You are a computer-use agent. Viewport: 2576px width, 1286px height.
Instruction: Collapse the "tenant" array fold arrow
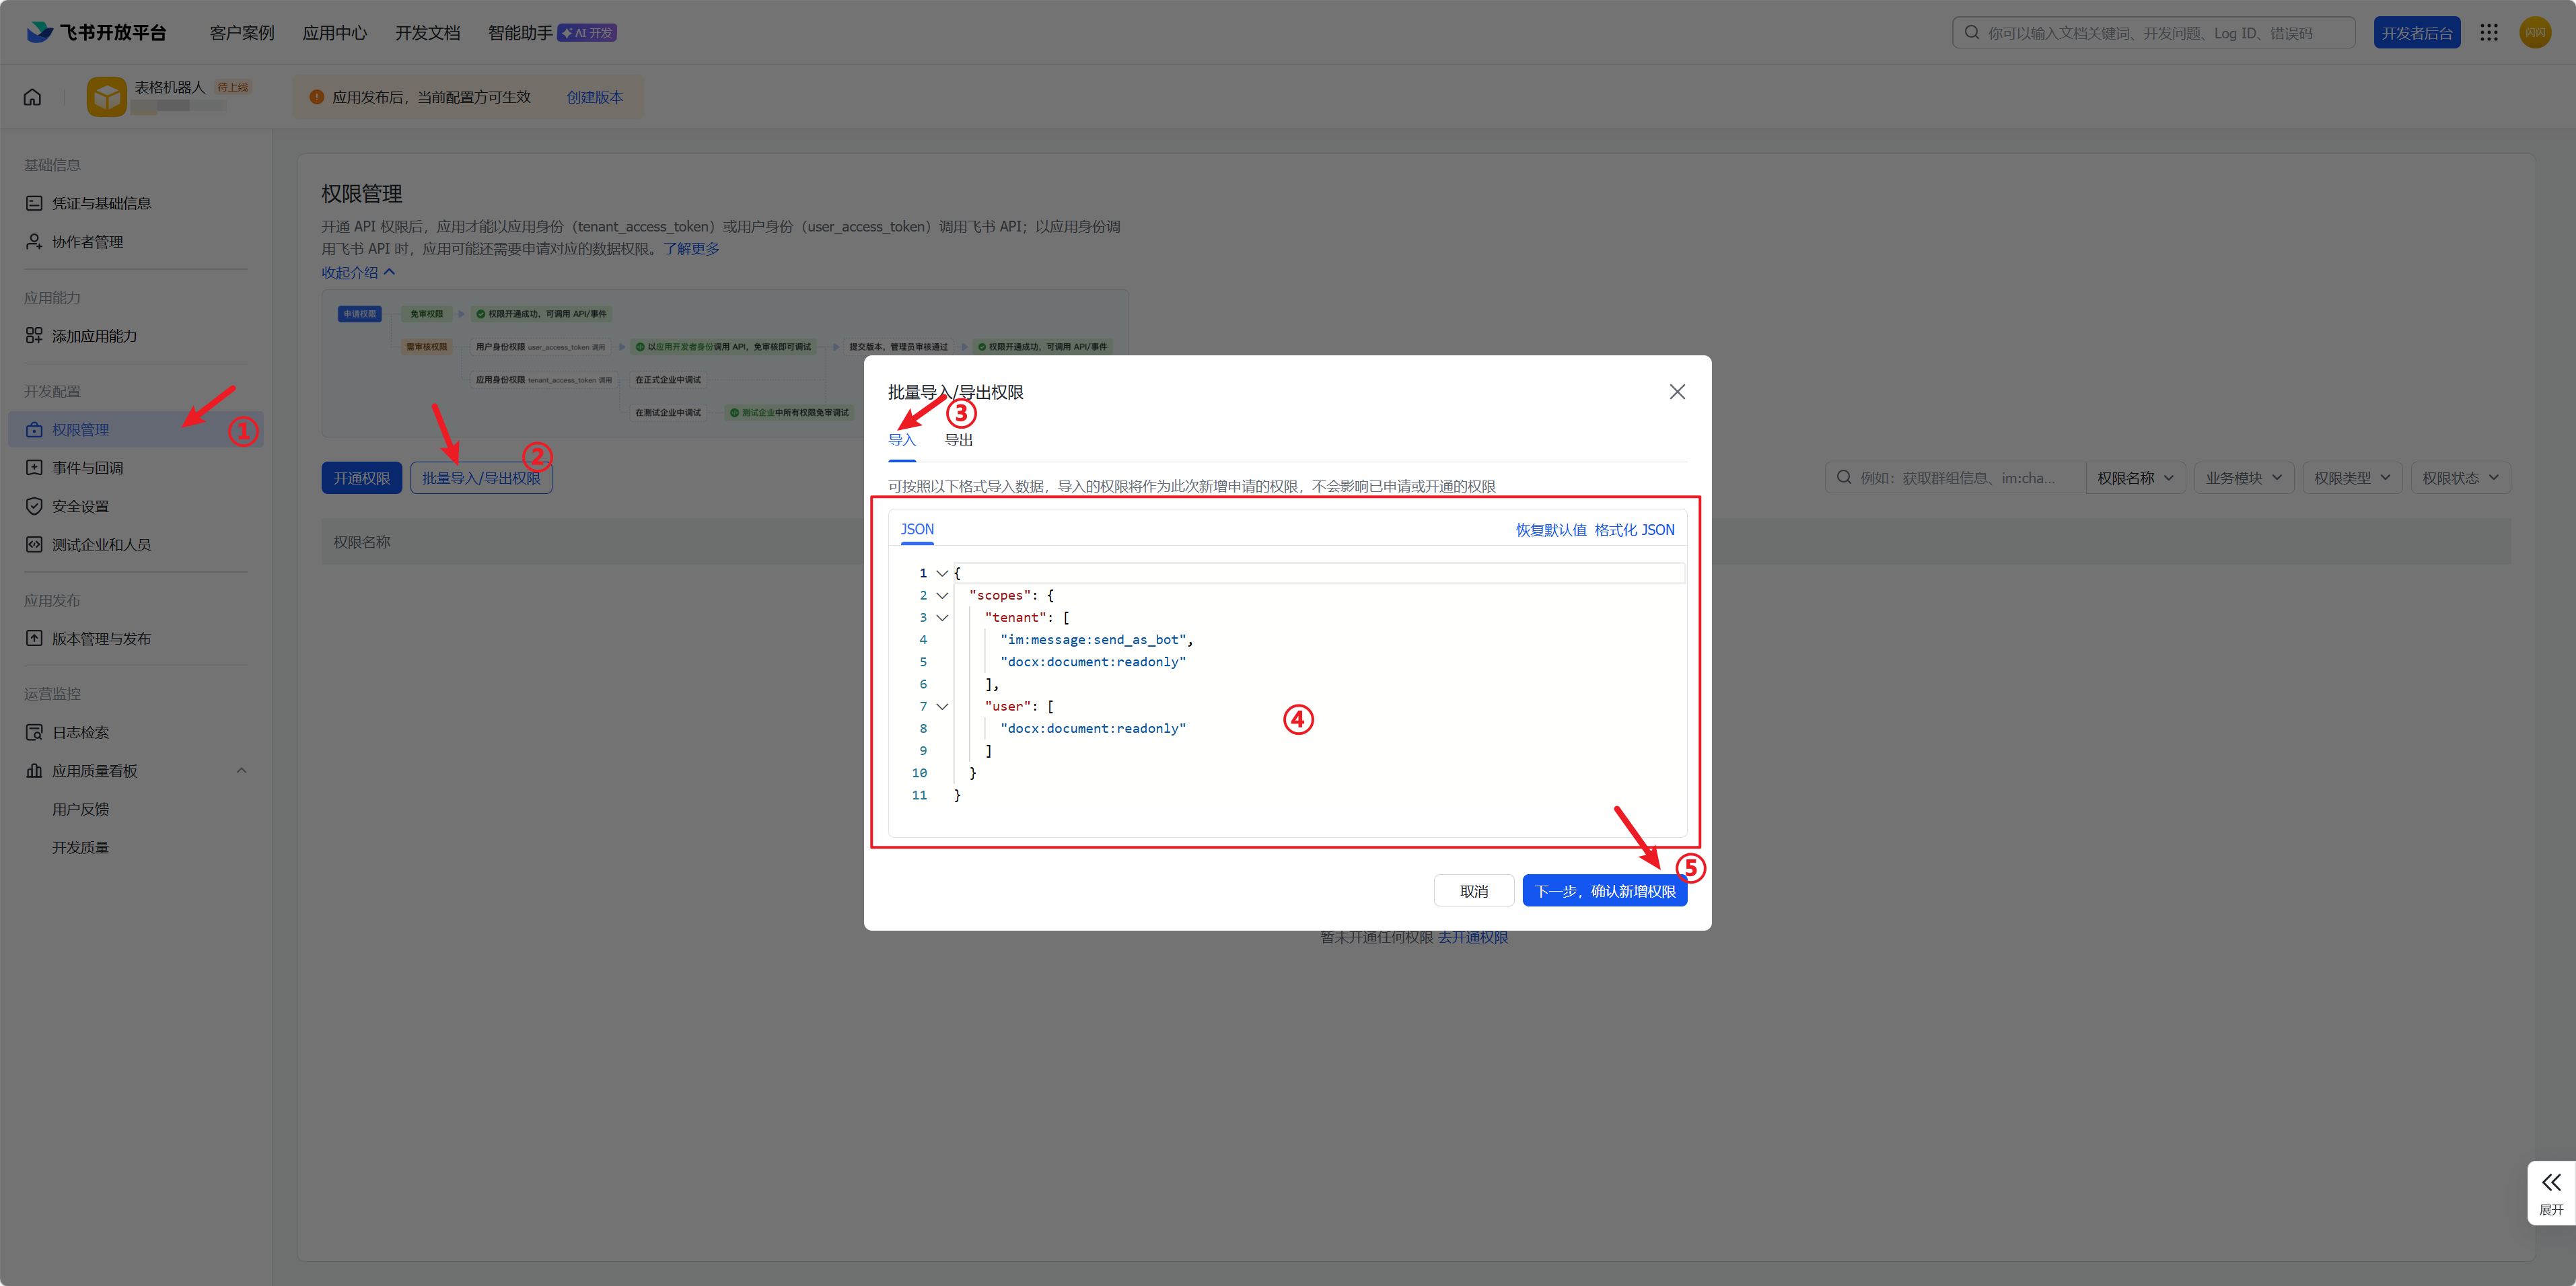point(942,617)
